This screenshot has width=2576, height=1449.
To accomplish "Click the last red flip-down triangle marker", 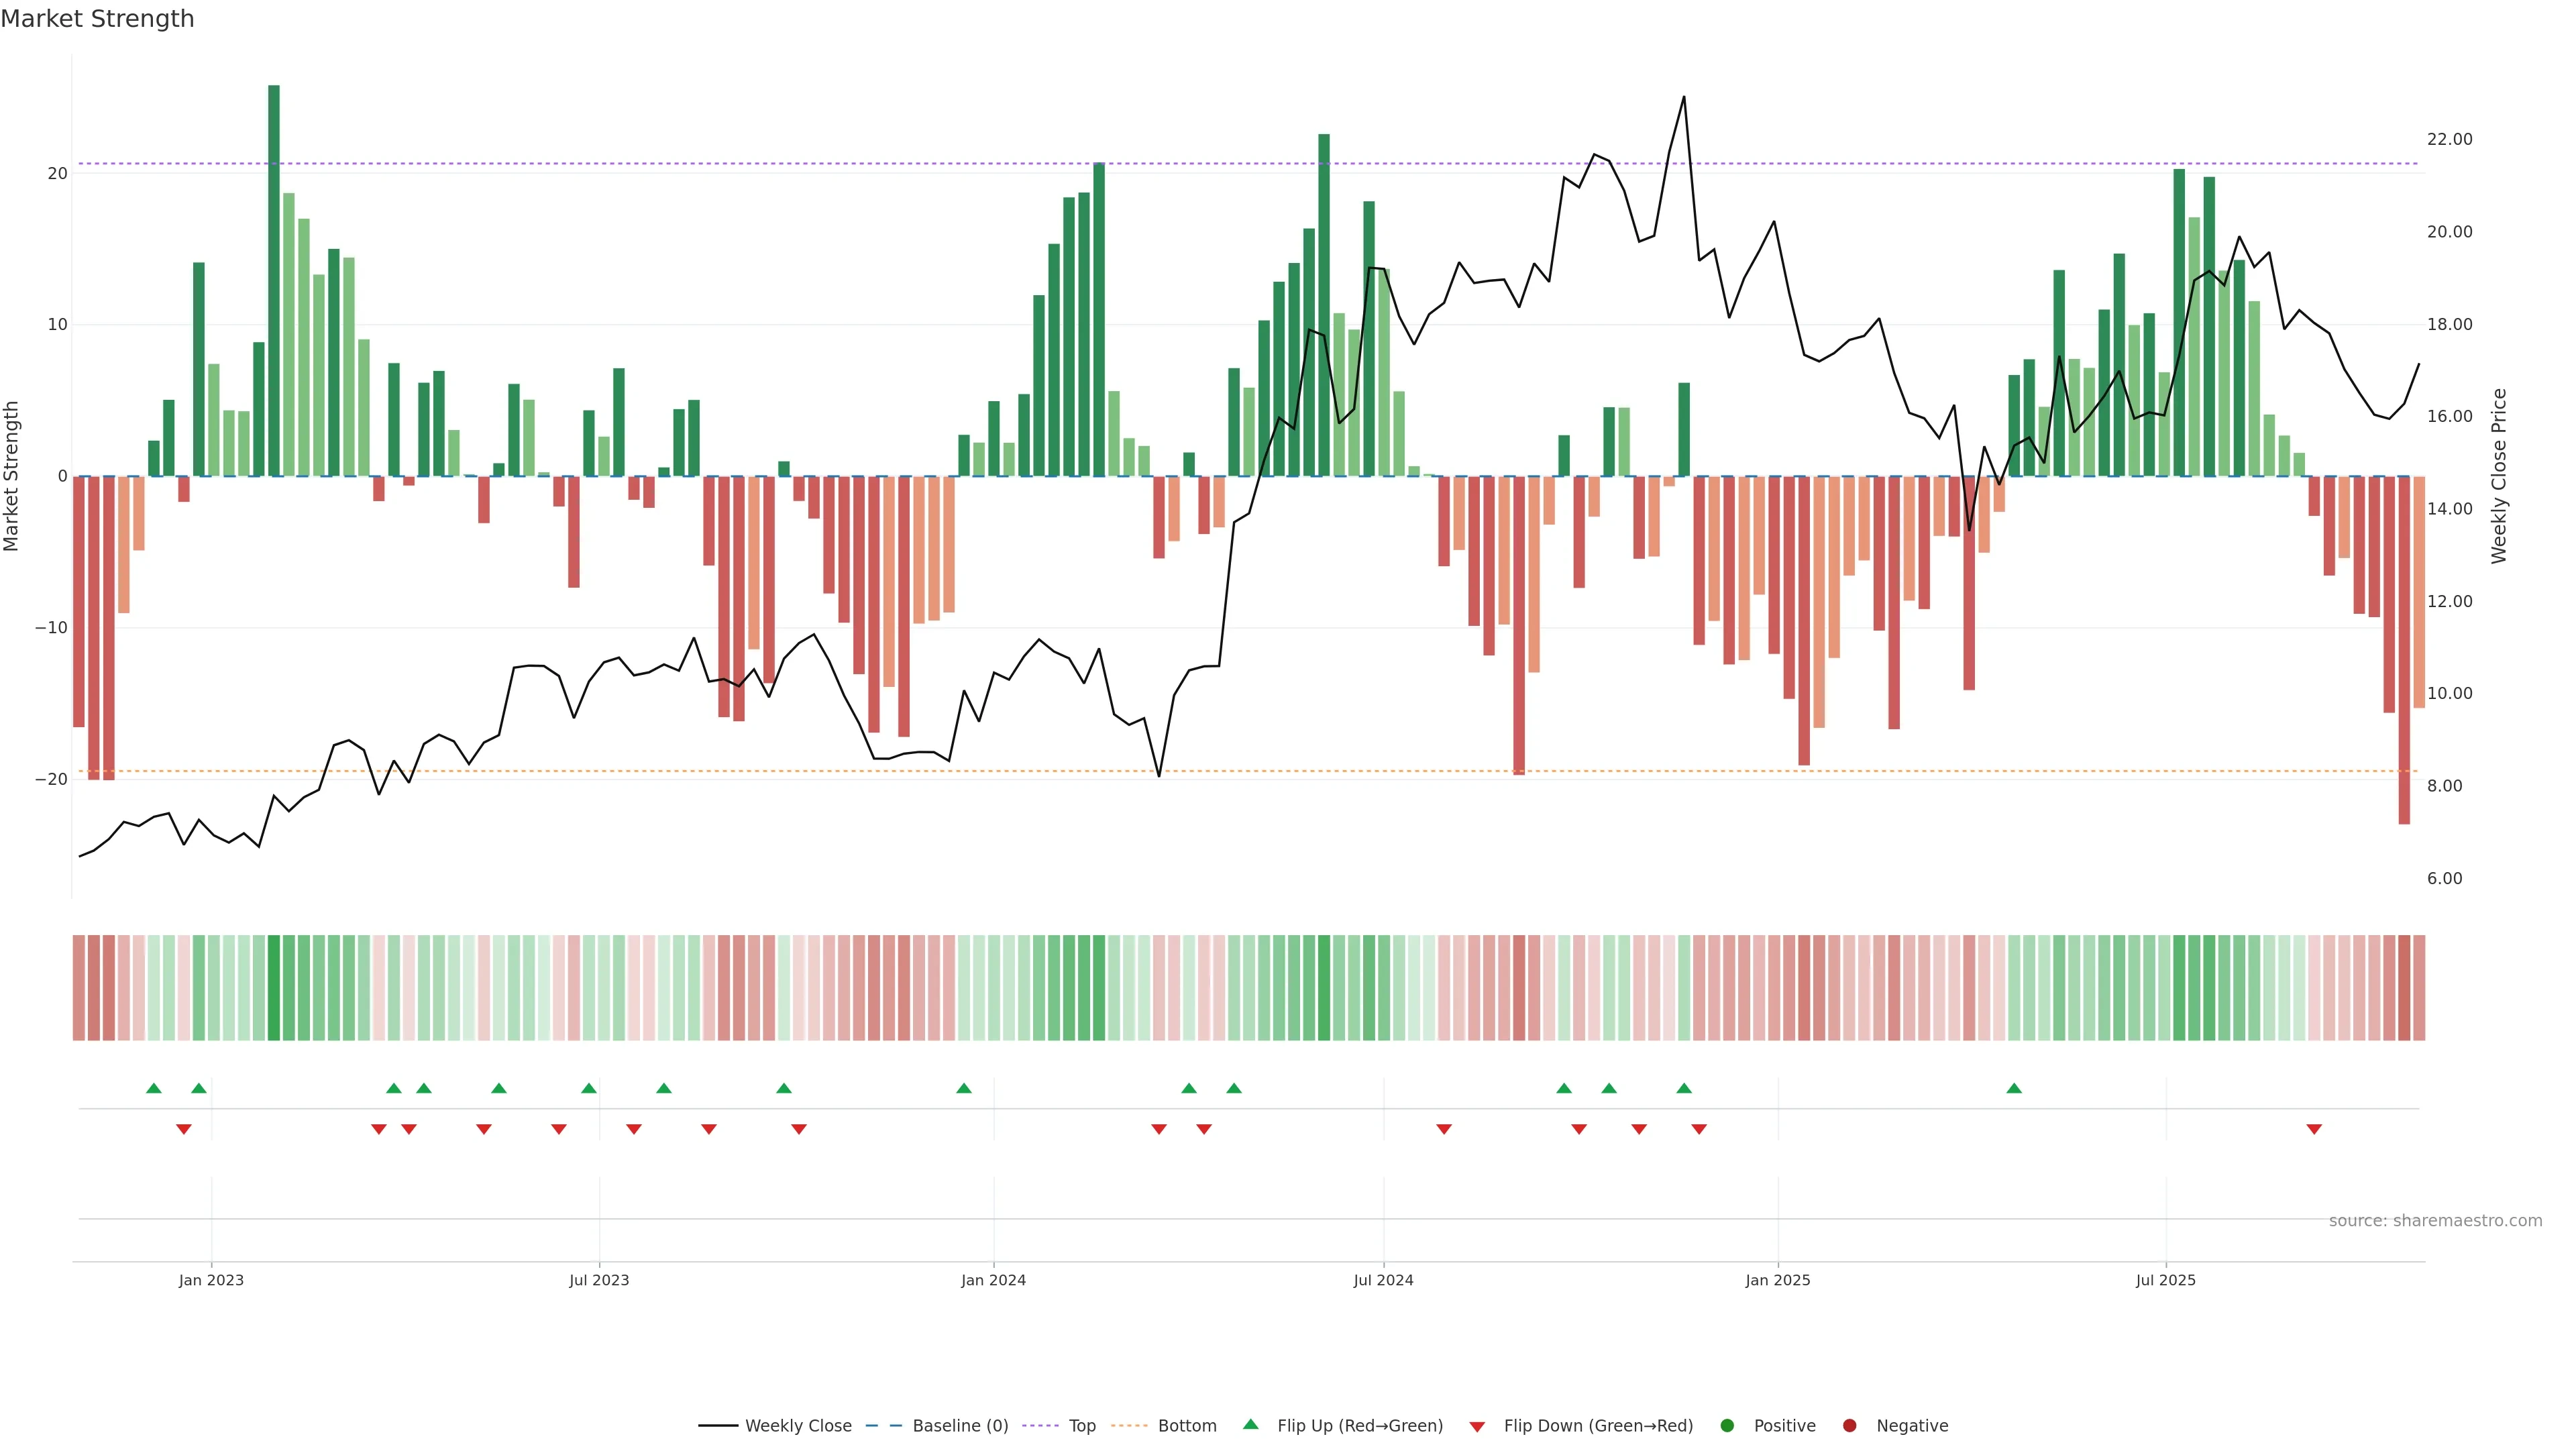I will click(x=2314, y=1129).
